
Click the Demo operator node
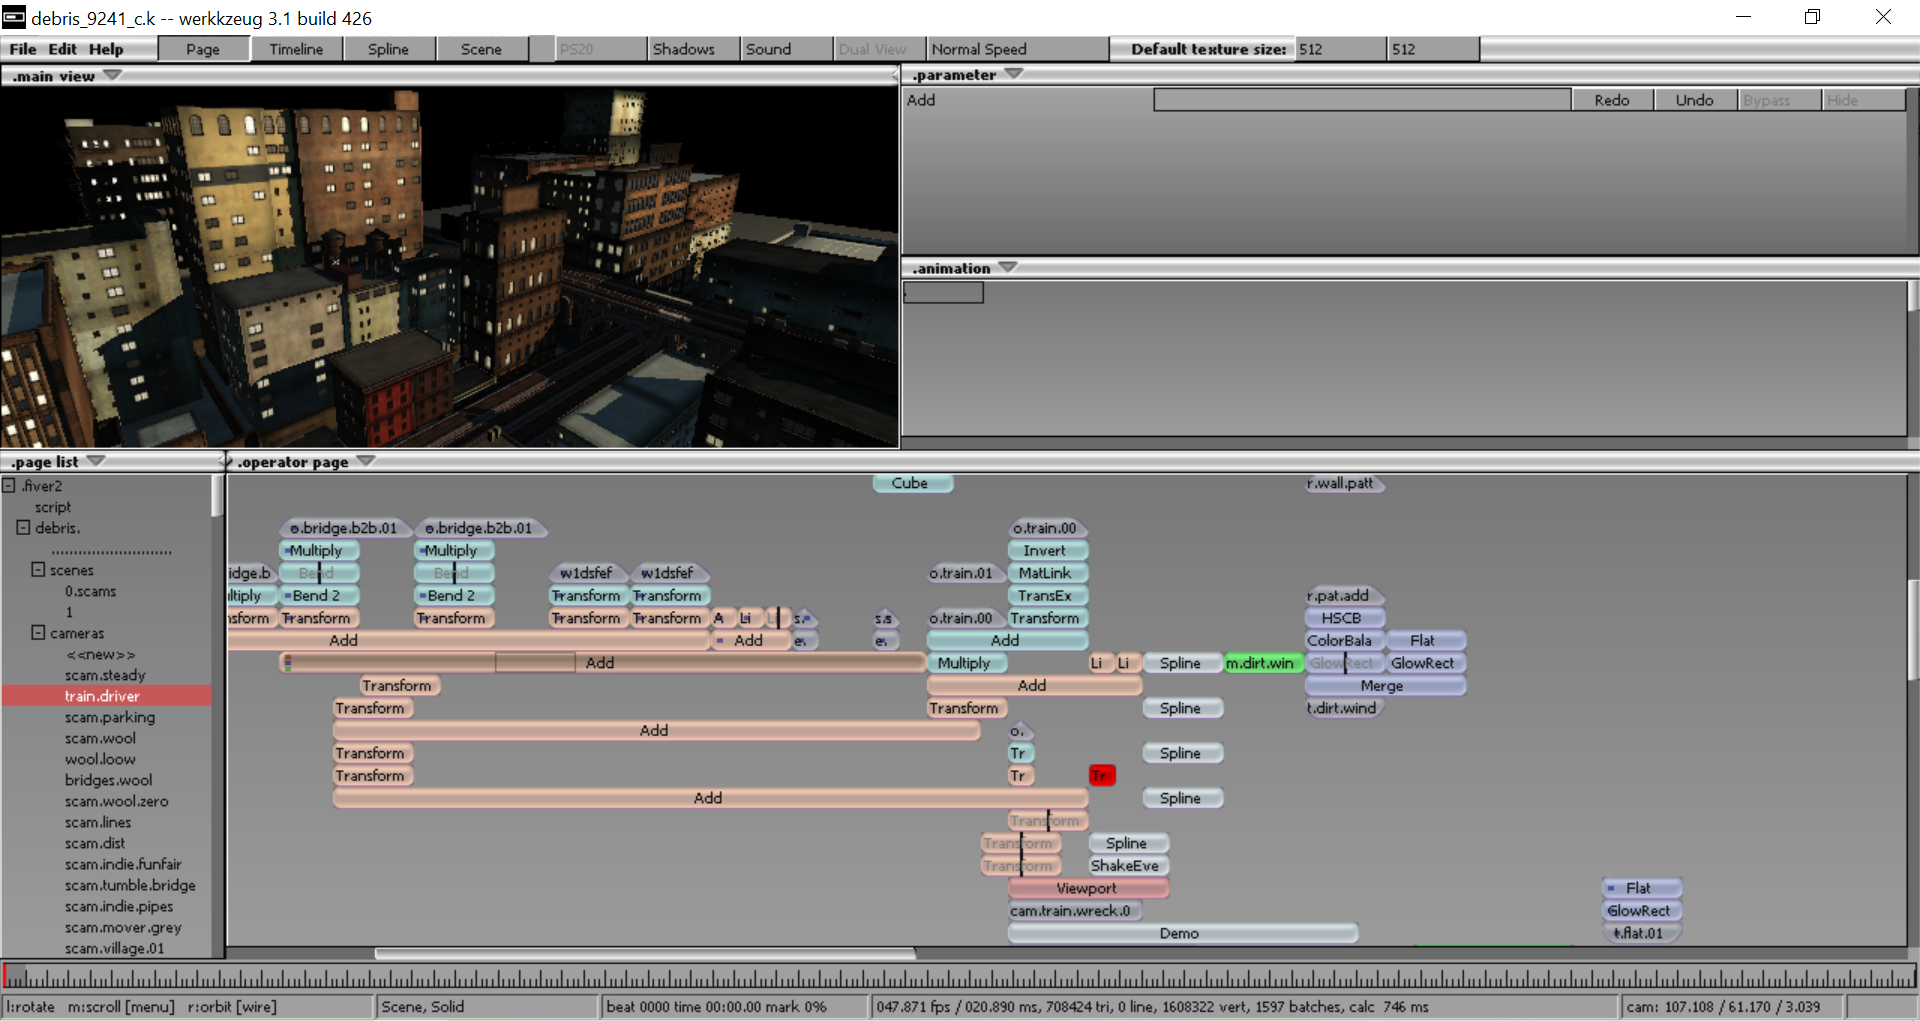(1181, 933)
